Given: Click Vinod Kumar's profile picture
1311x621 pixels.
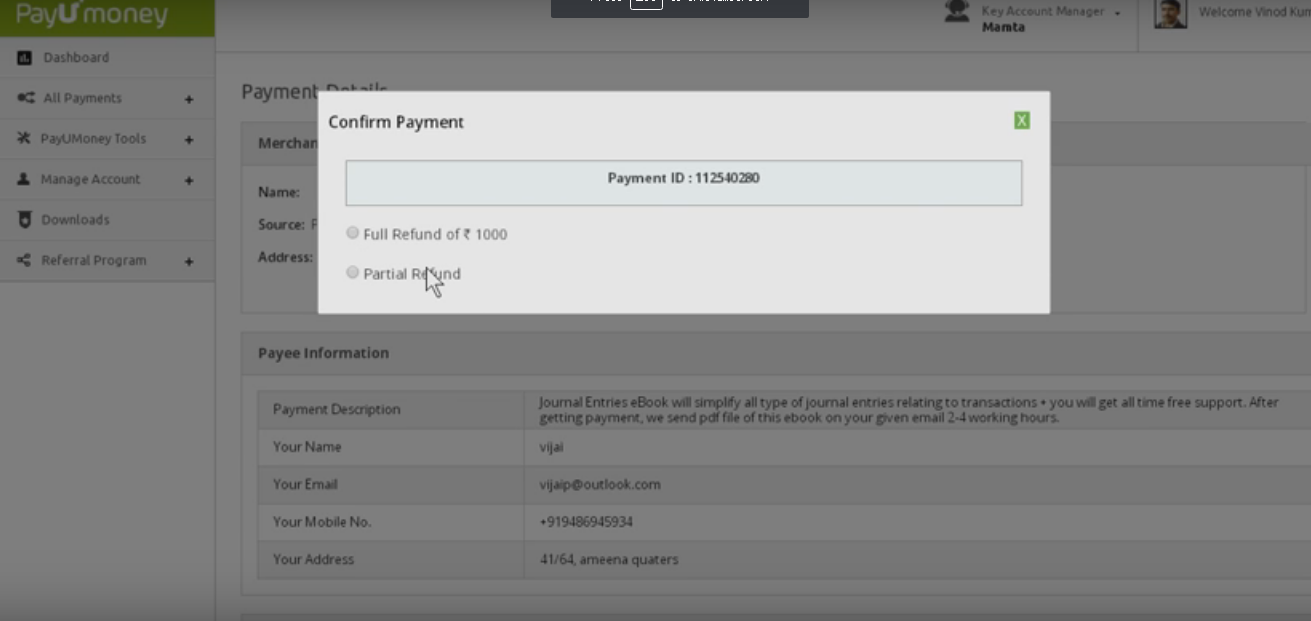Looking at the screenshot, I should pos(1170,13).
